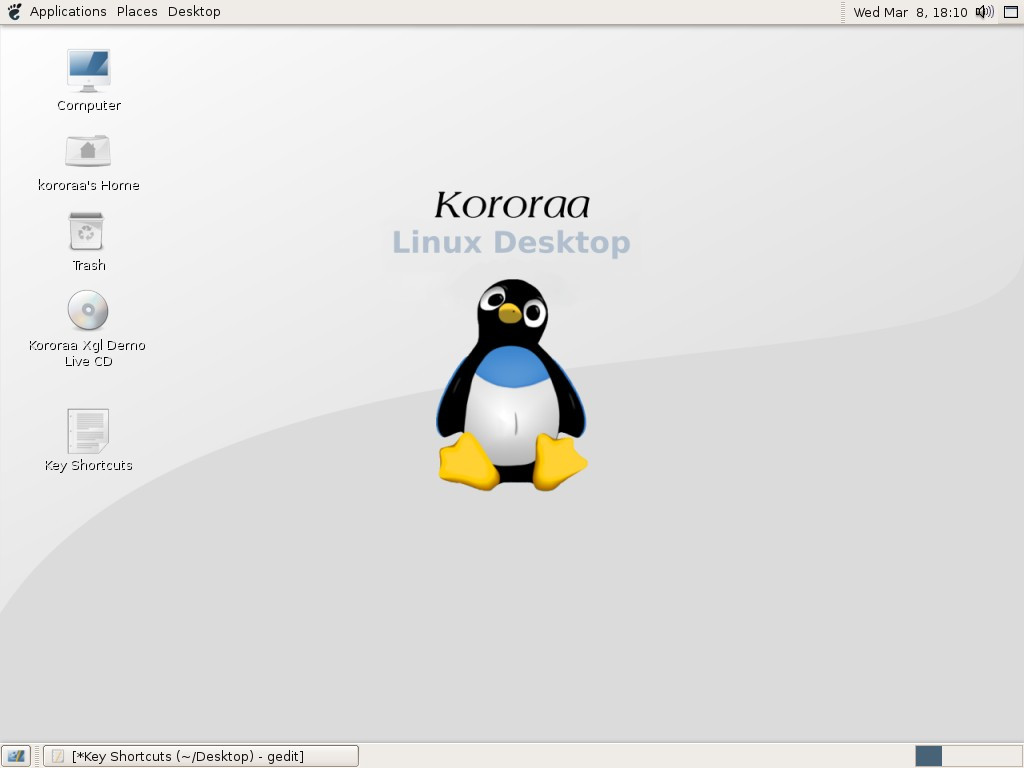Select the Key Shortcuts document icon
This screenshot has height=768, width=1024.
click(x=88, y=431)
